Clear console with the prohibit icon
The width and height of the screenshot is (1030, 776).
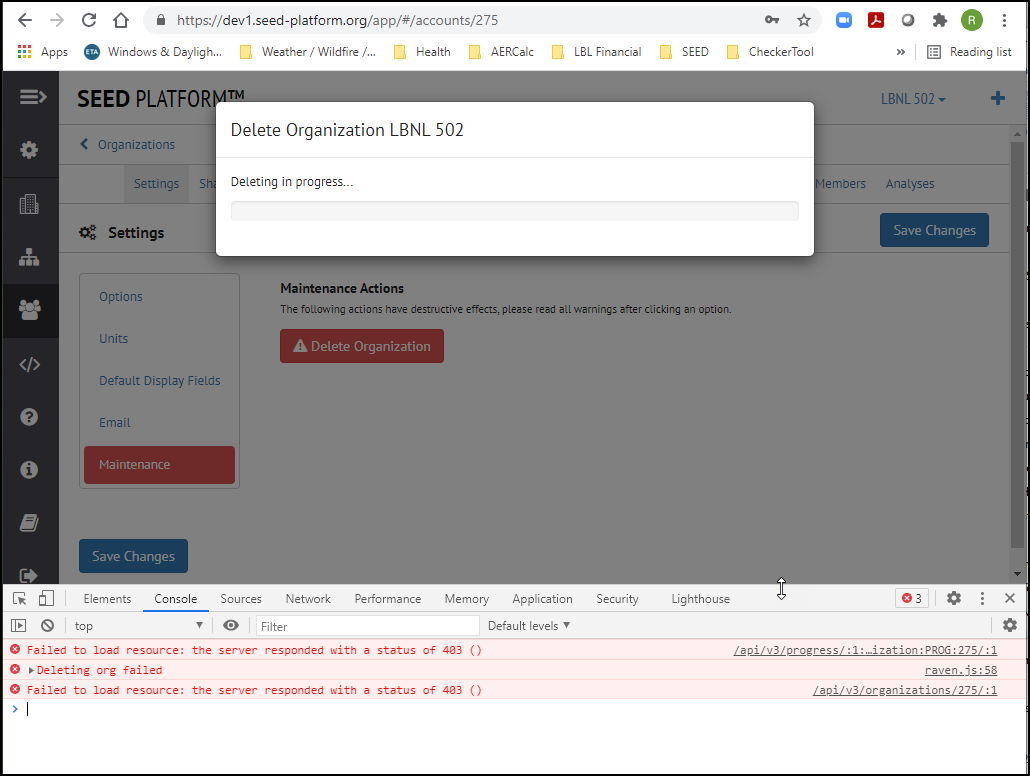click(47, 625)
